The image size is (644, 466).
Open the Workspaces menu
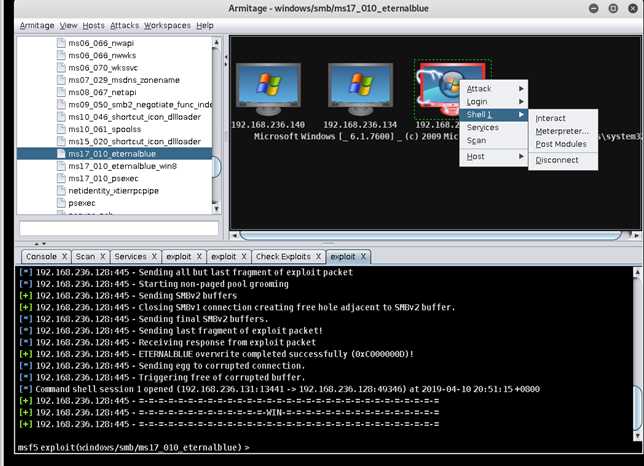167,25
